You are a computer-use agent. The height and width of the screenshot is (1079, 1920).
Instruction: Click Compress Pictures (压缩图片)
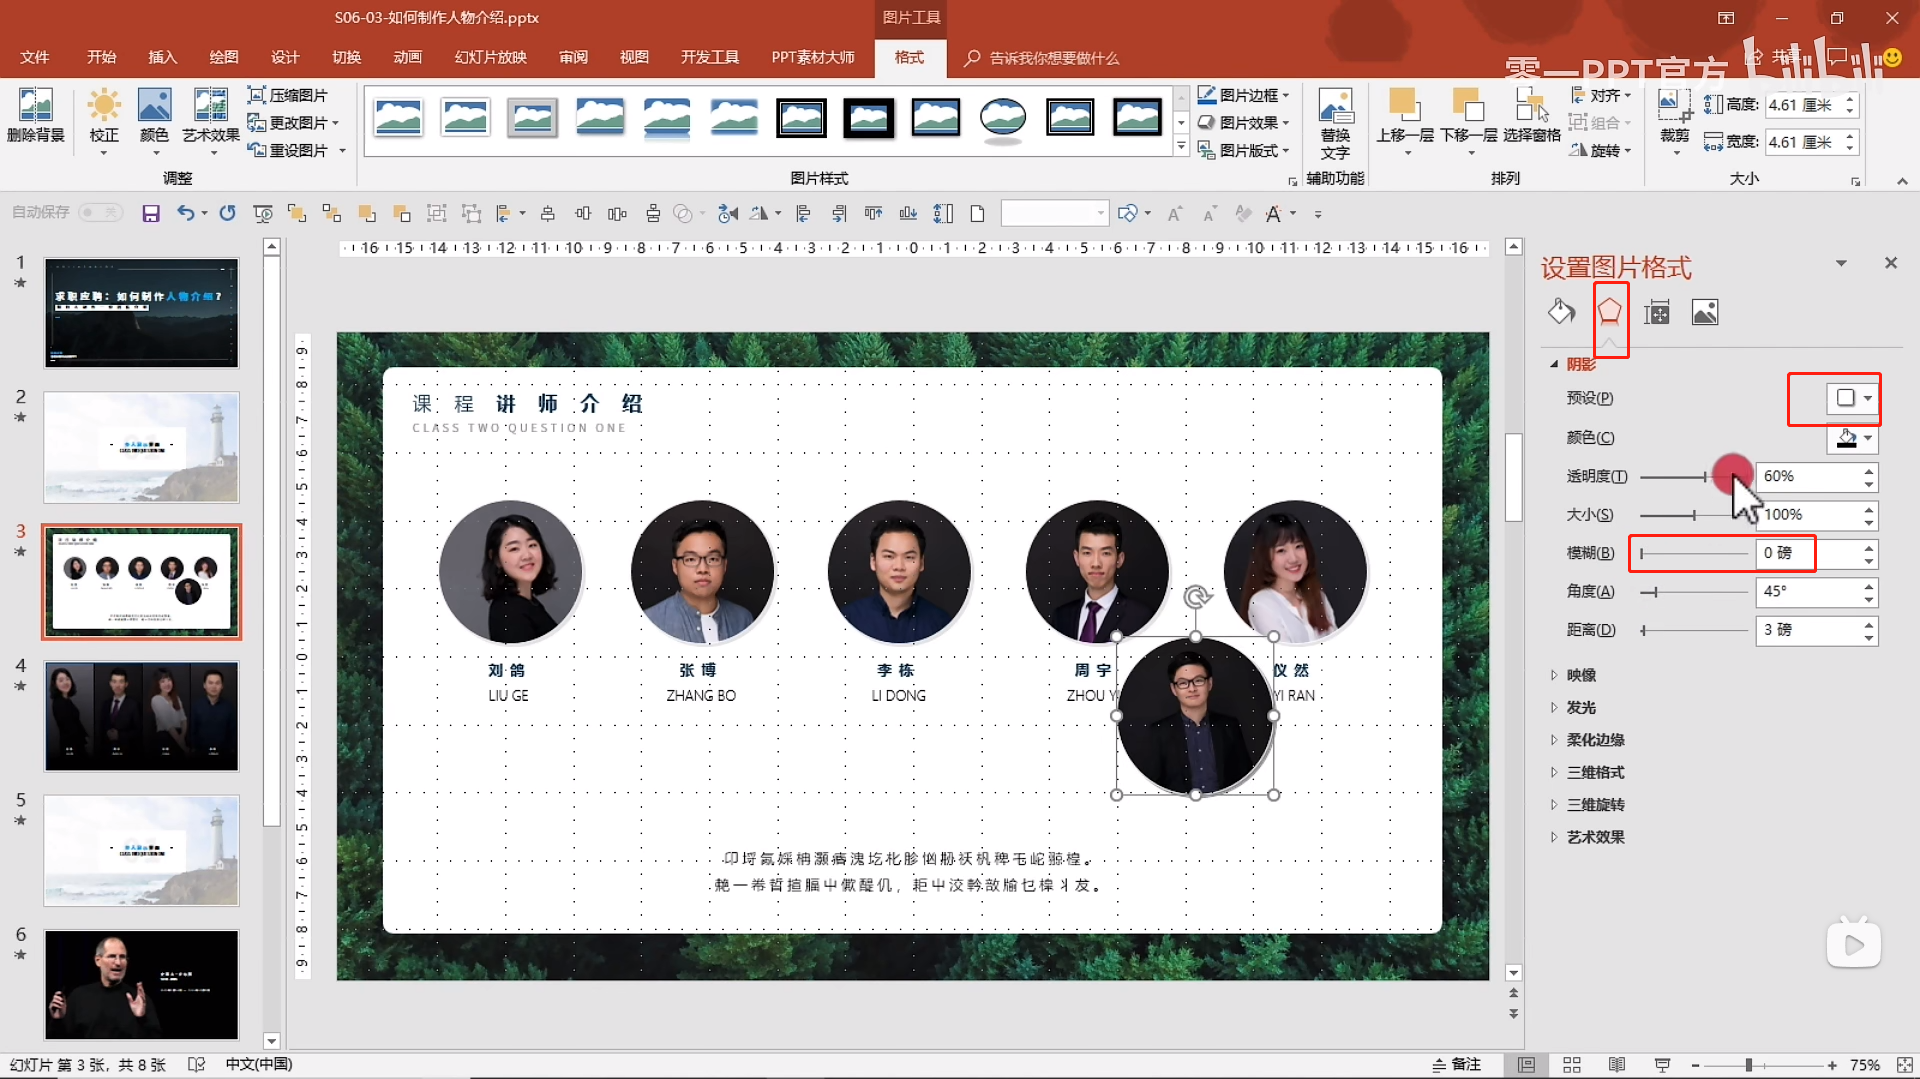[288, 95]
